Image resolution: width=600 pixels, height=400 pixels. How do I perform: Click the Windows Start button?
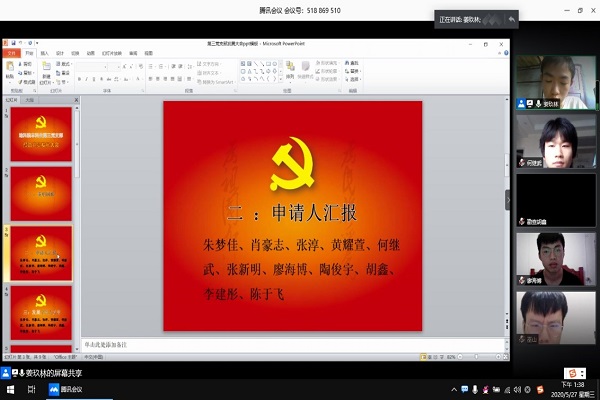[9, 390]
